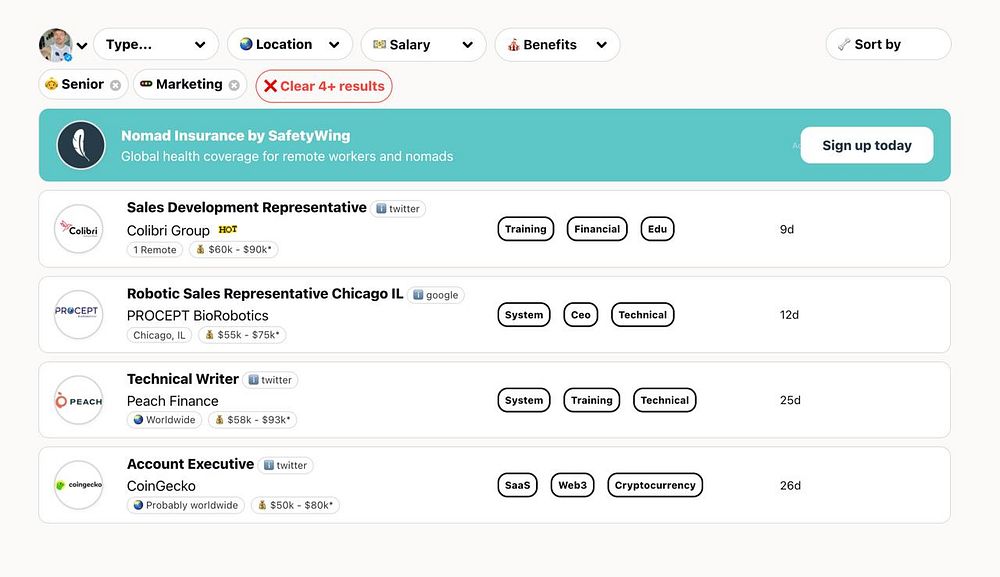Click the SafetyWing feather logo

[x=81, y=145]
